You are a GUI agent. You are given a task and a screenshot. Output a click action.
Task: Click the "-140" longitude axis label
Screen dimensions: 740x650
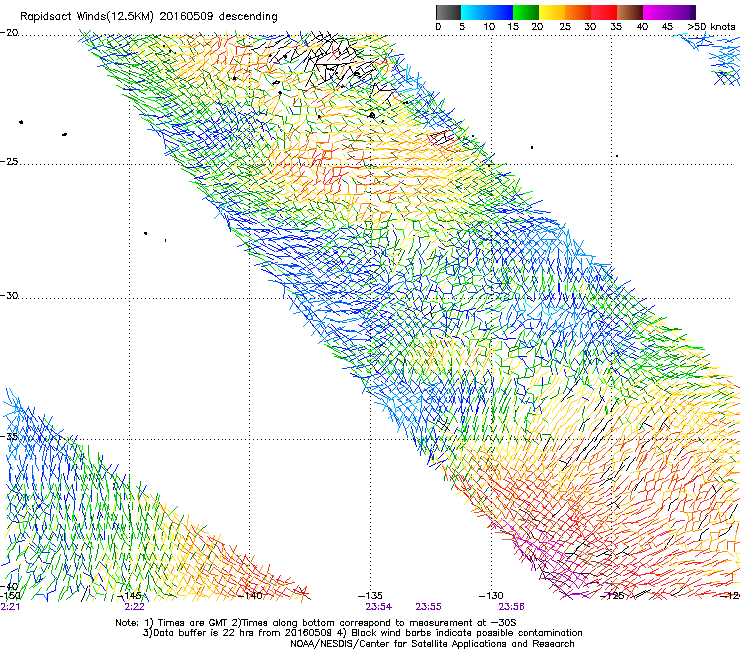pyautogui.click(x=250, y=595)
